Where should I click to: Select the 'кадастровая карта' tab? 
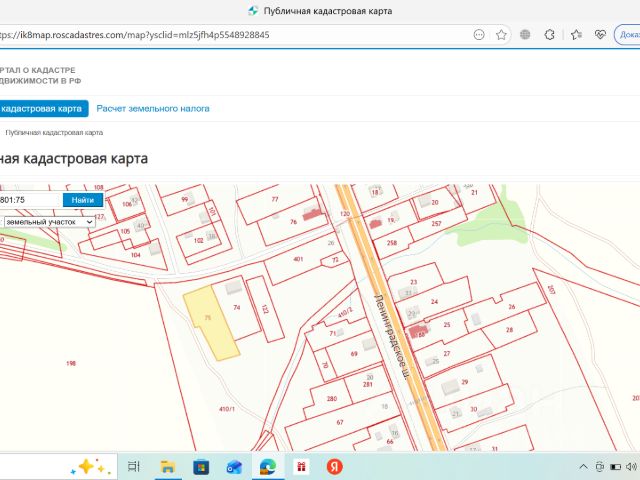pyautogui.click(x=42, y=109)
